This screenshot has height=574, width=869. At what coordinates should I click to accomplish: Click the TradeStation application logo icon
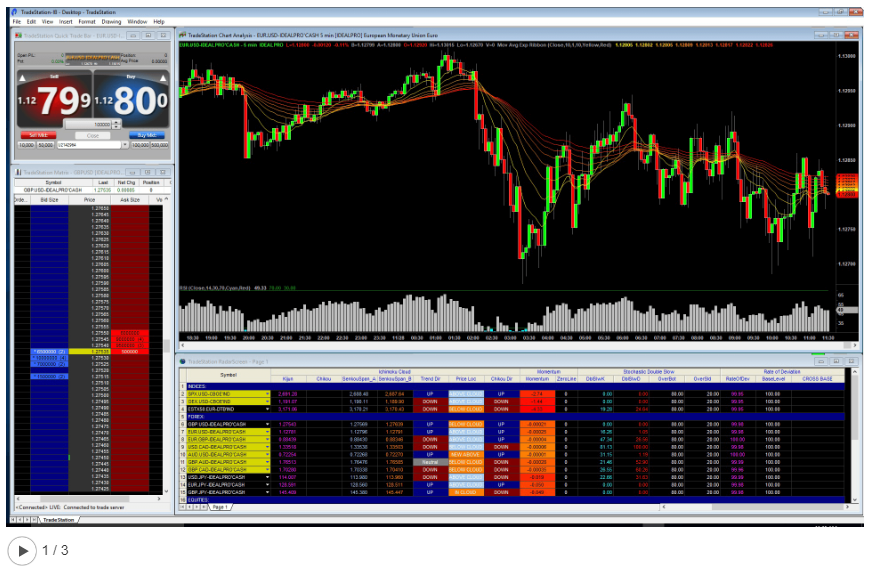coord(14,12)
